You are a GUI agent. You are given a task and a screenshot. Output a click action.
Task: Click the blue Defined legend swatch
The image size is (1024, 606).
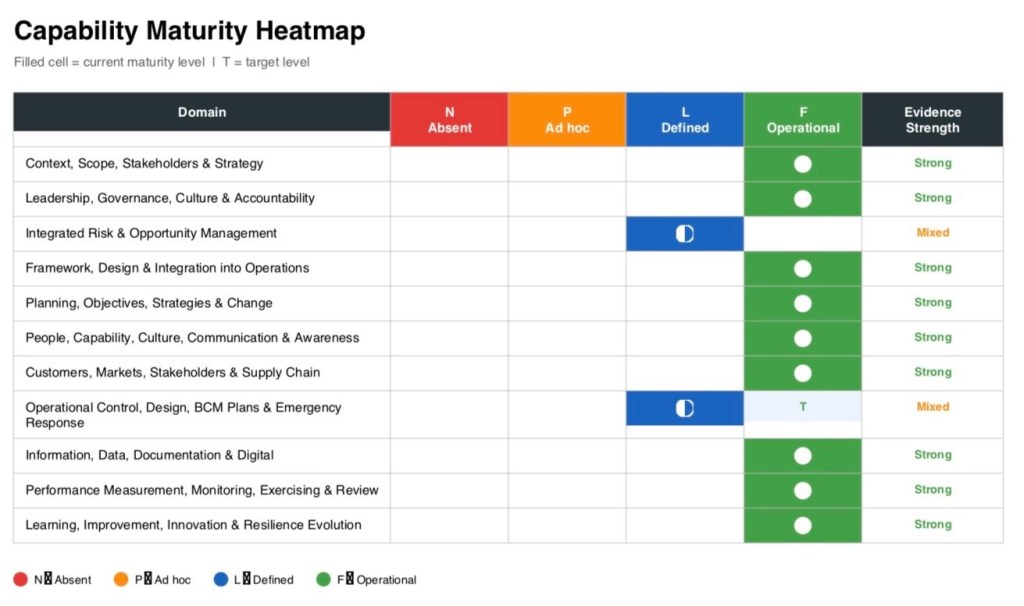pyautogui.click(x=221, y=579)
